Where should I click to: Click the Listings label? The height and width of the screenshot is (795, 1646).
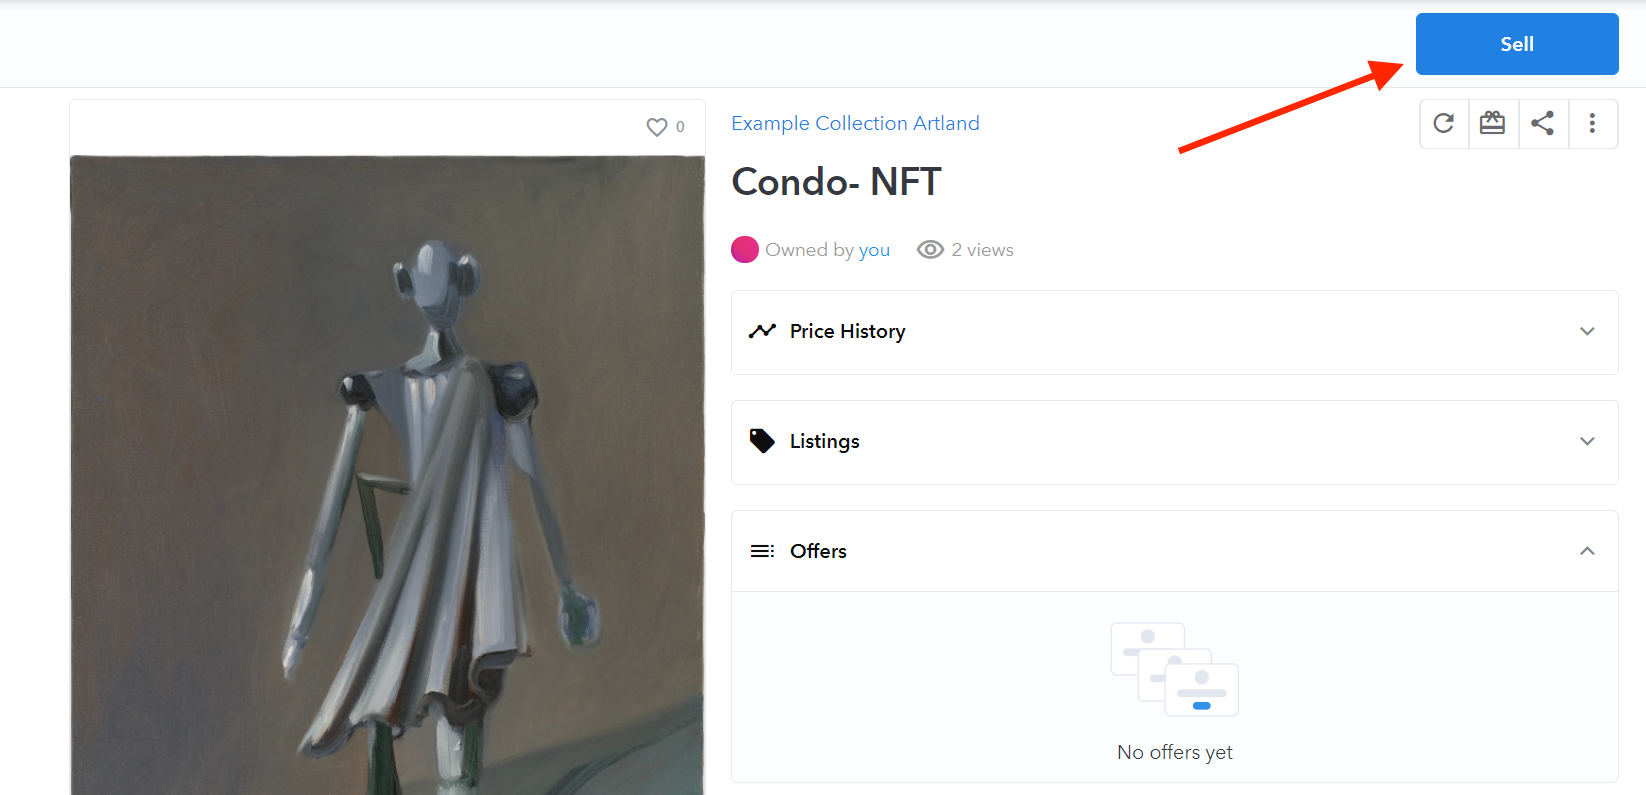coord(825,441)
